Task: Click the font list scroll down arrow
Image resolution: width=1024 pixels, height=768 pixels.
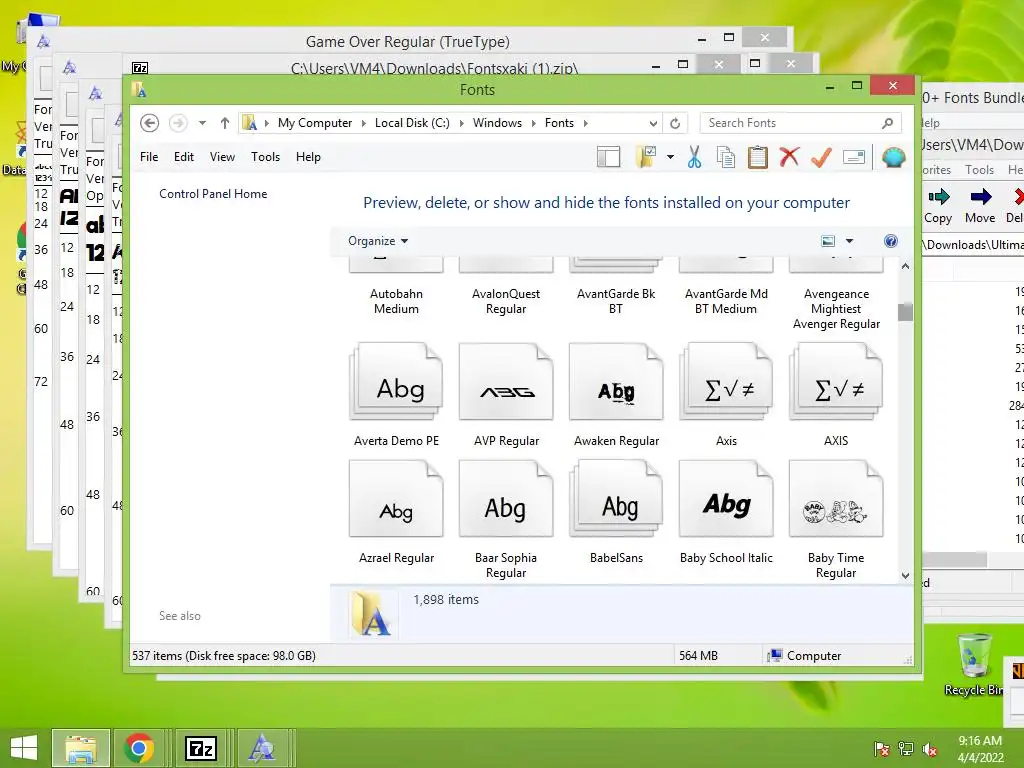Action: [905, 575]
